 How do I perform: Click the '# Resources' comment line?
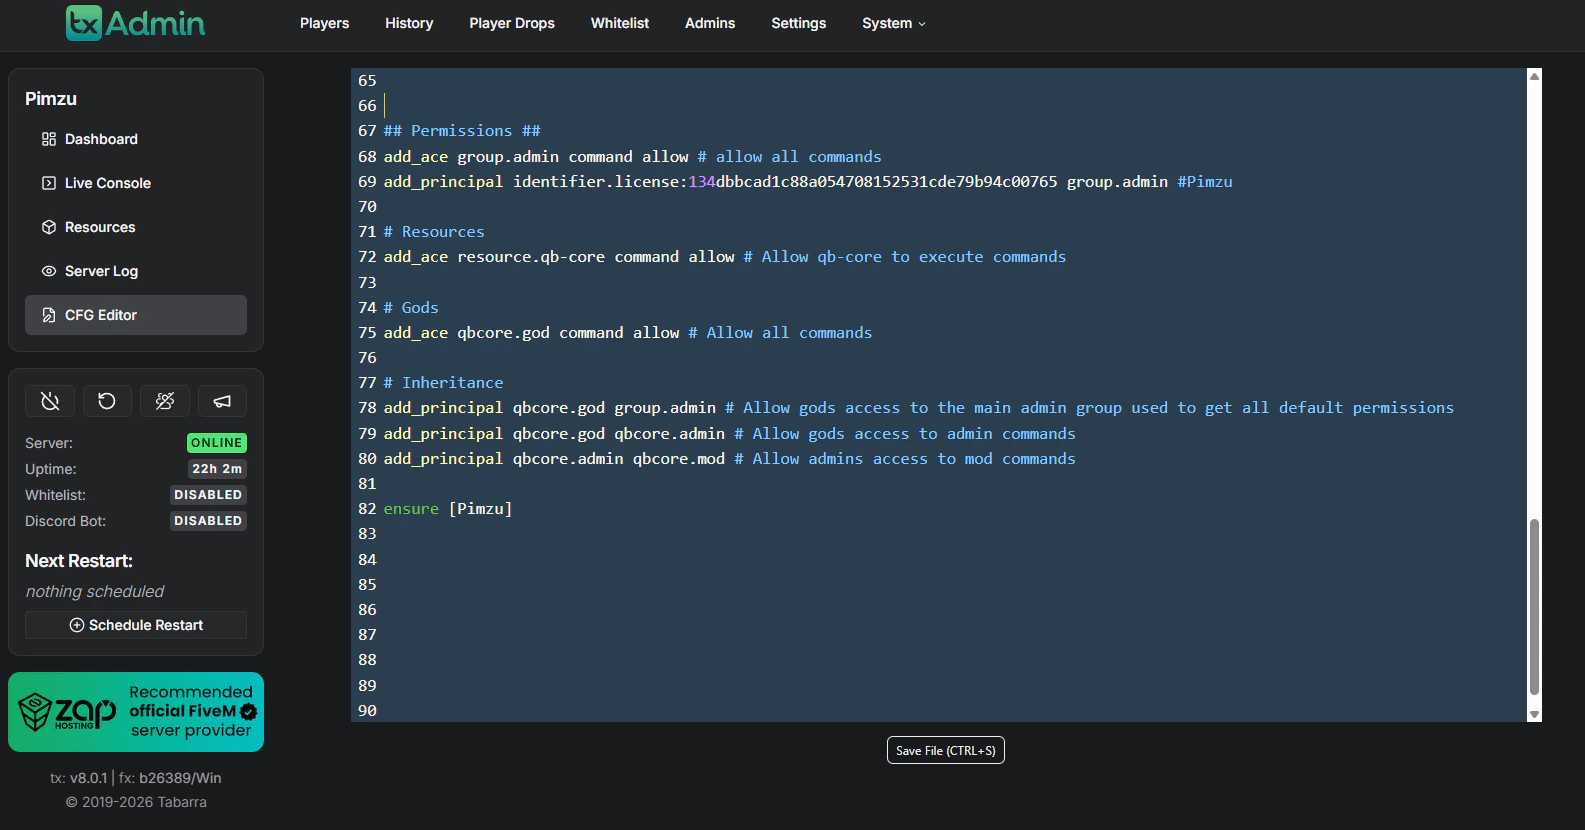(x=434, y=232)
